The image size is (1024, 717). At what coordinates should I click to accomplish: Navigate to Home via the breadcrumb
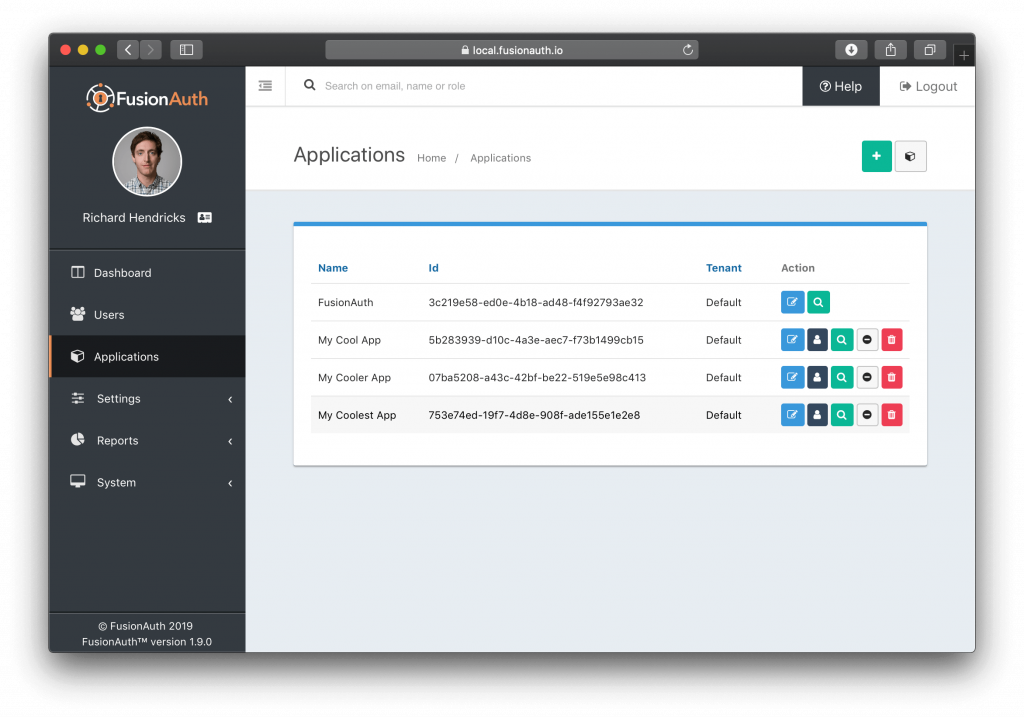click(431, 158)
